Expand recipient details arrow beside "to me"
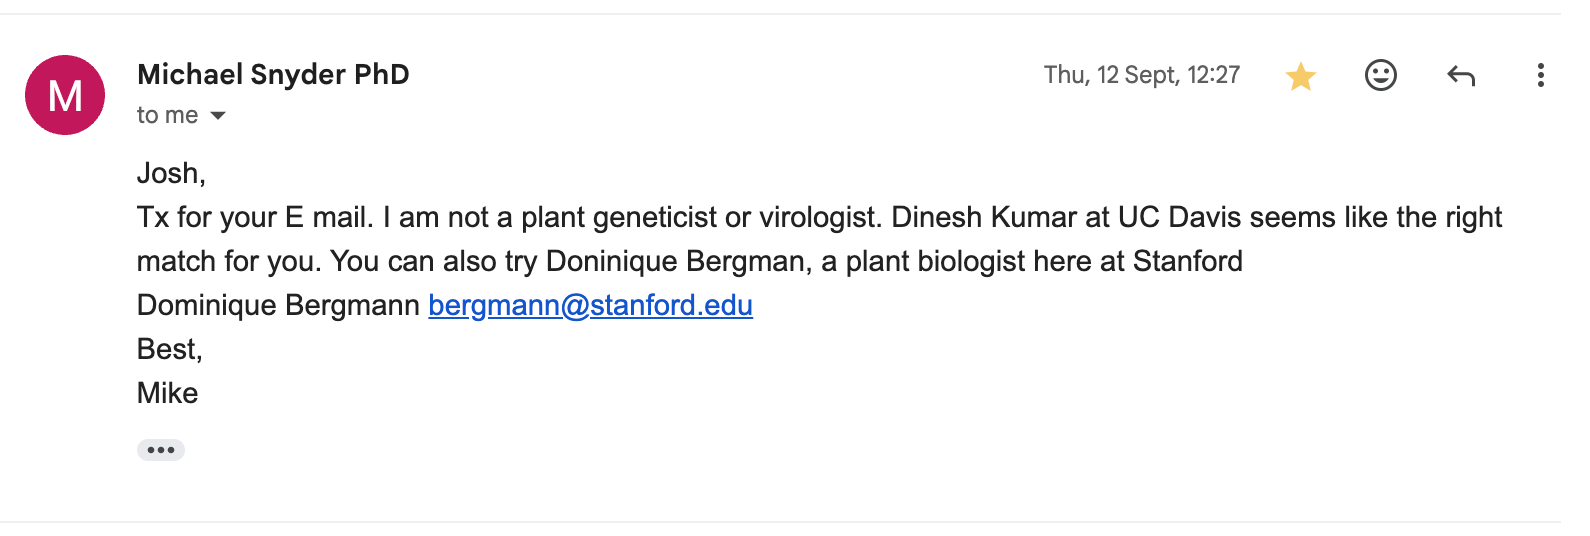 click(218, 116)
